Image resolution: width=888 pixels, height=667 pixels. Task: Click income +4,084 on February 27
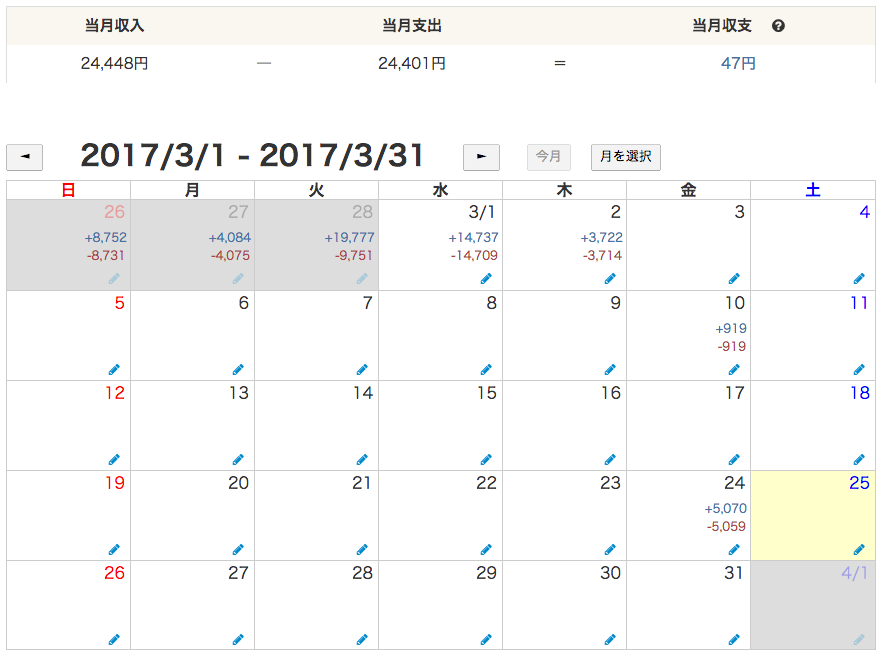point(229,238)
